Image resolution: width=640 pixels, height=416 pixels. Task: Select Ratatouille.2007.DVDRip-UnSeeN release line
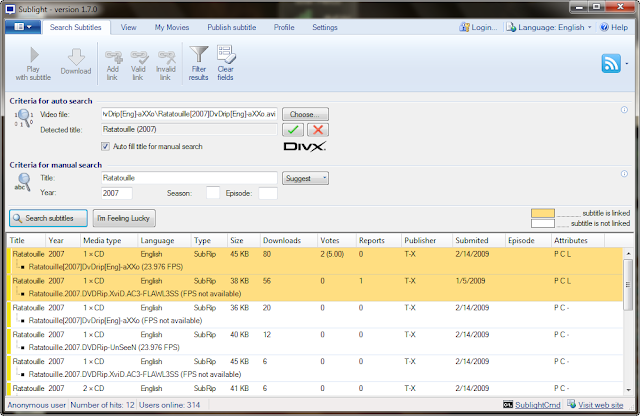point(104,347)
